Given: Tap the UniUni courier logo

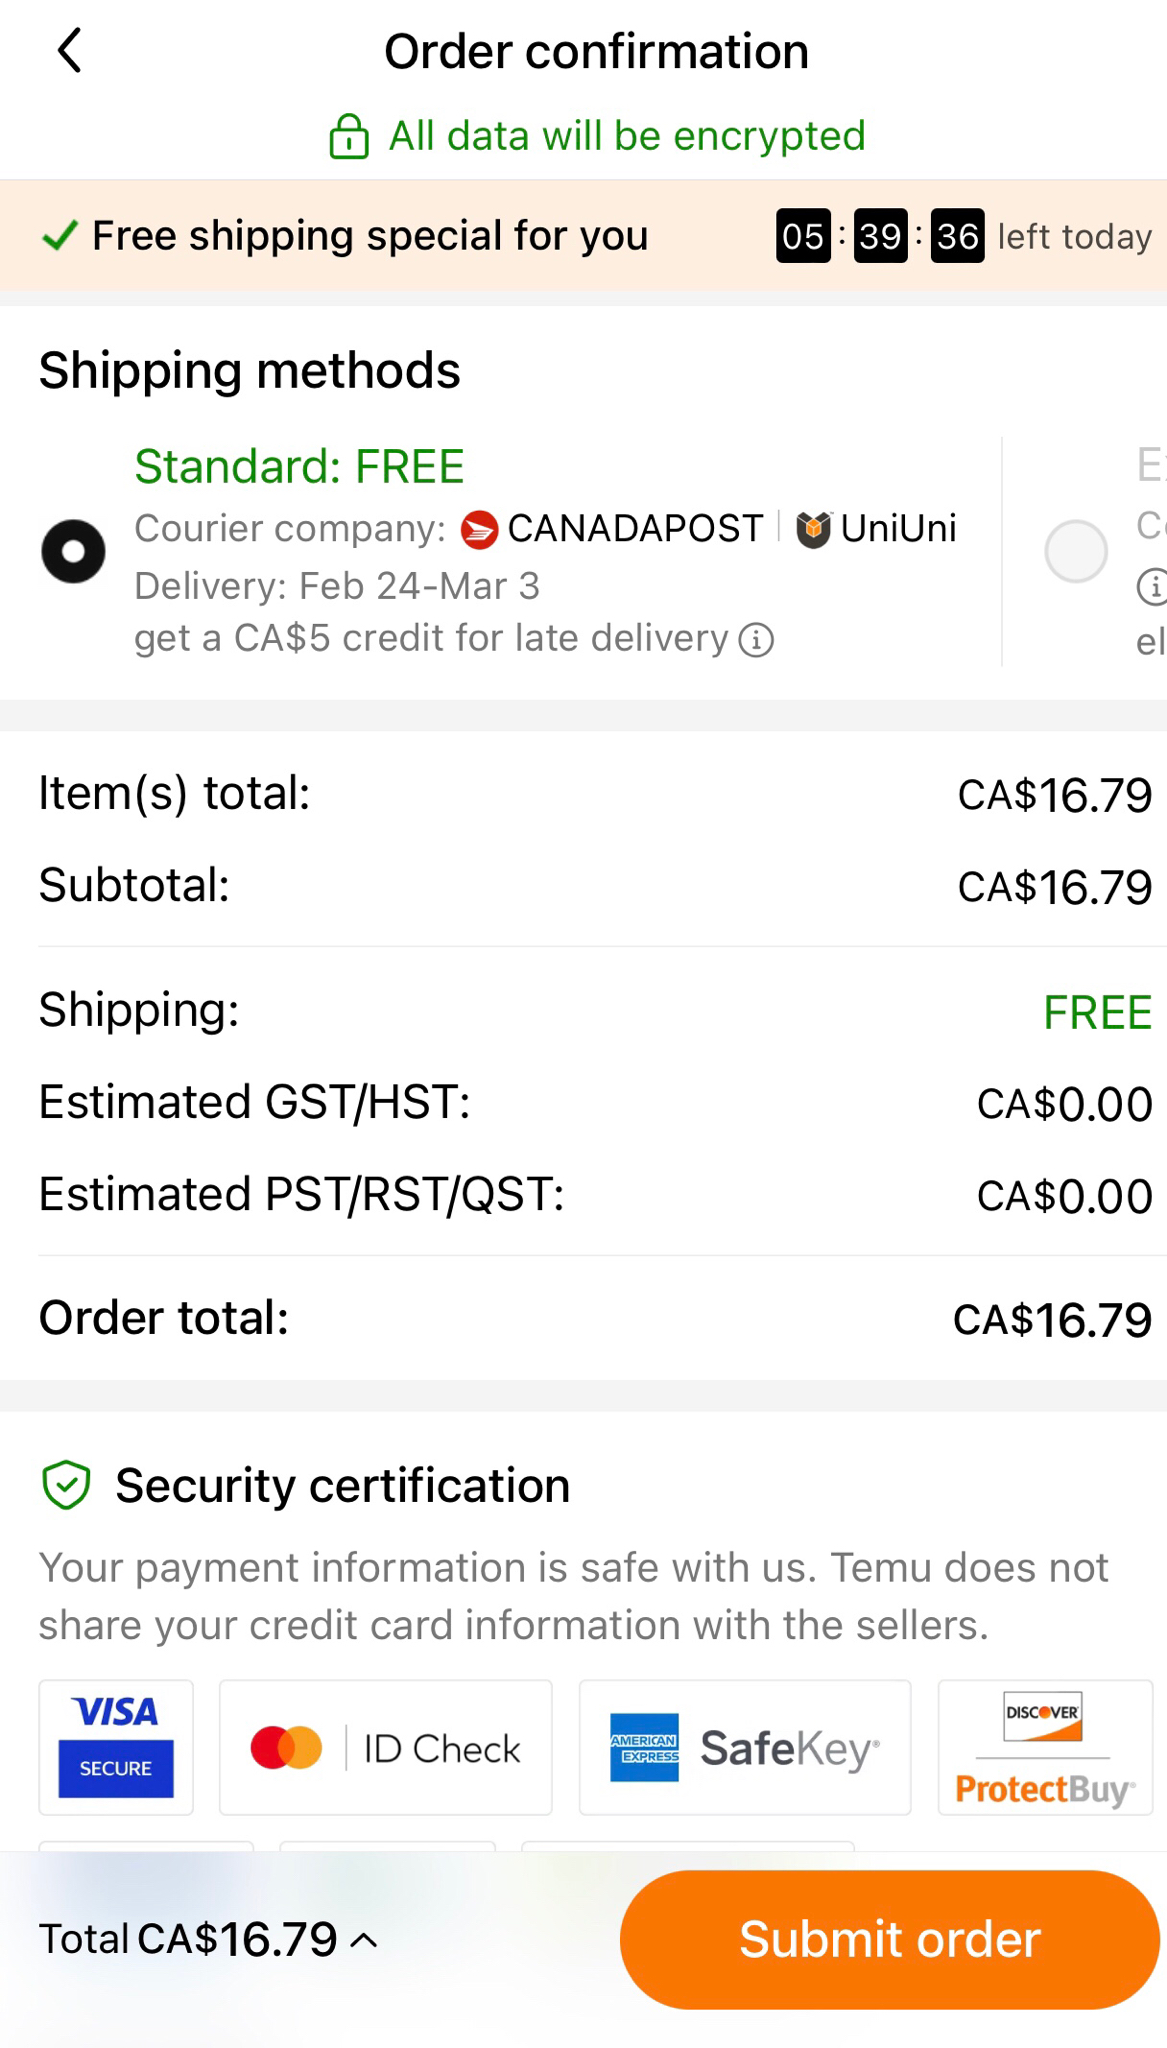Looking at the screenshot, I should tap(813, 529).
